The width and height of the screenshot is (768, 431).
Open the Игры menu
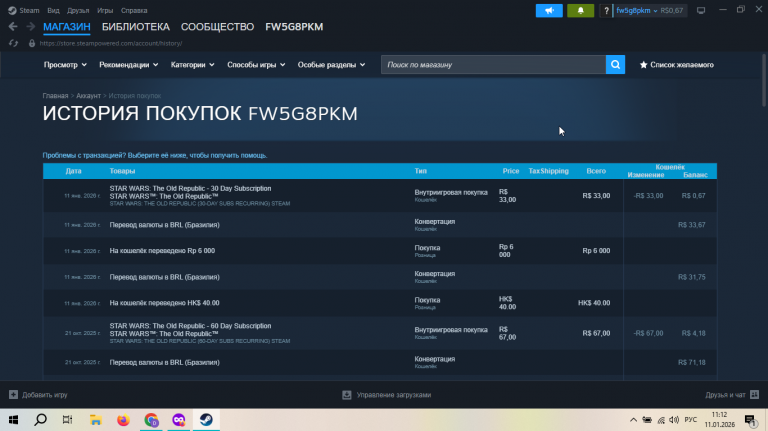(105, 10)
